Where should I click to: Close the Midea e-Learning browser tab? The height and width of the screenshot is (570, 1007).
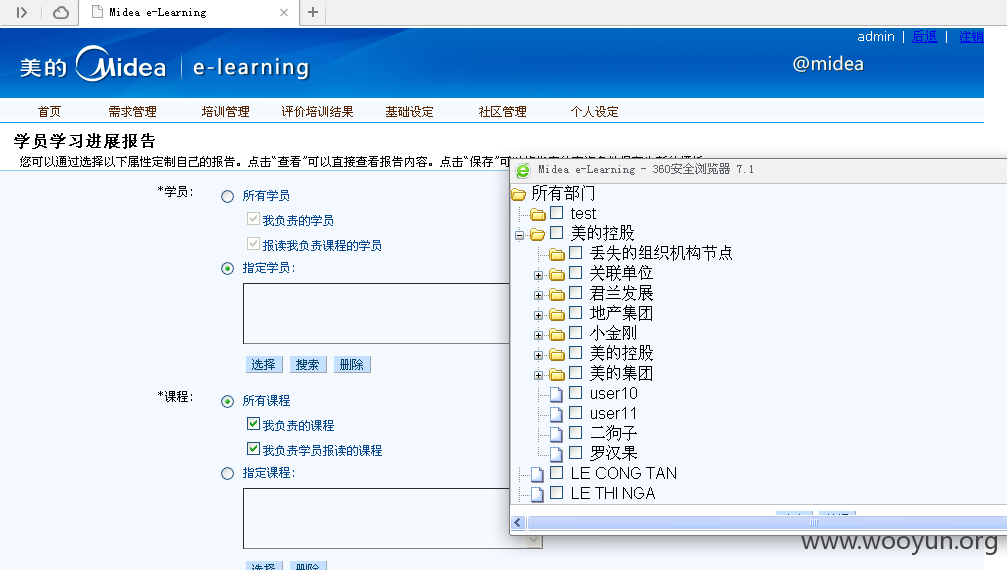pyautogui.click(x=284, y=12)
